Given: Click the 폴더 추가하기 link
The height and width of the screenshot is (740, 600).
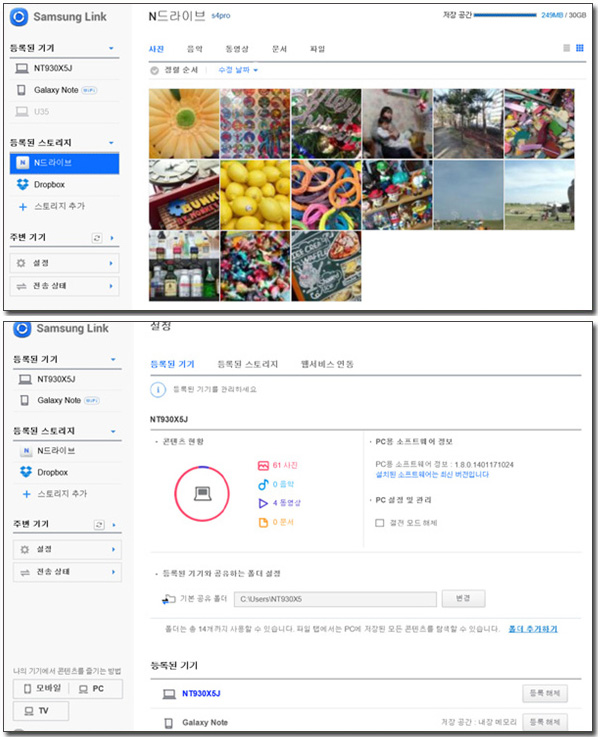Looking at the screenshot, I should (x=533, y=629).
